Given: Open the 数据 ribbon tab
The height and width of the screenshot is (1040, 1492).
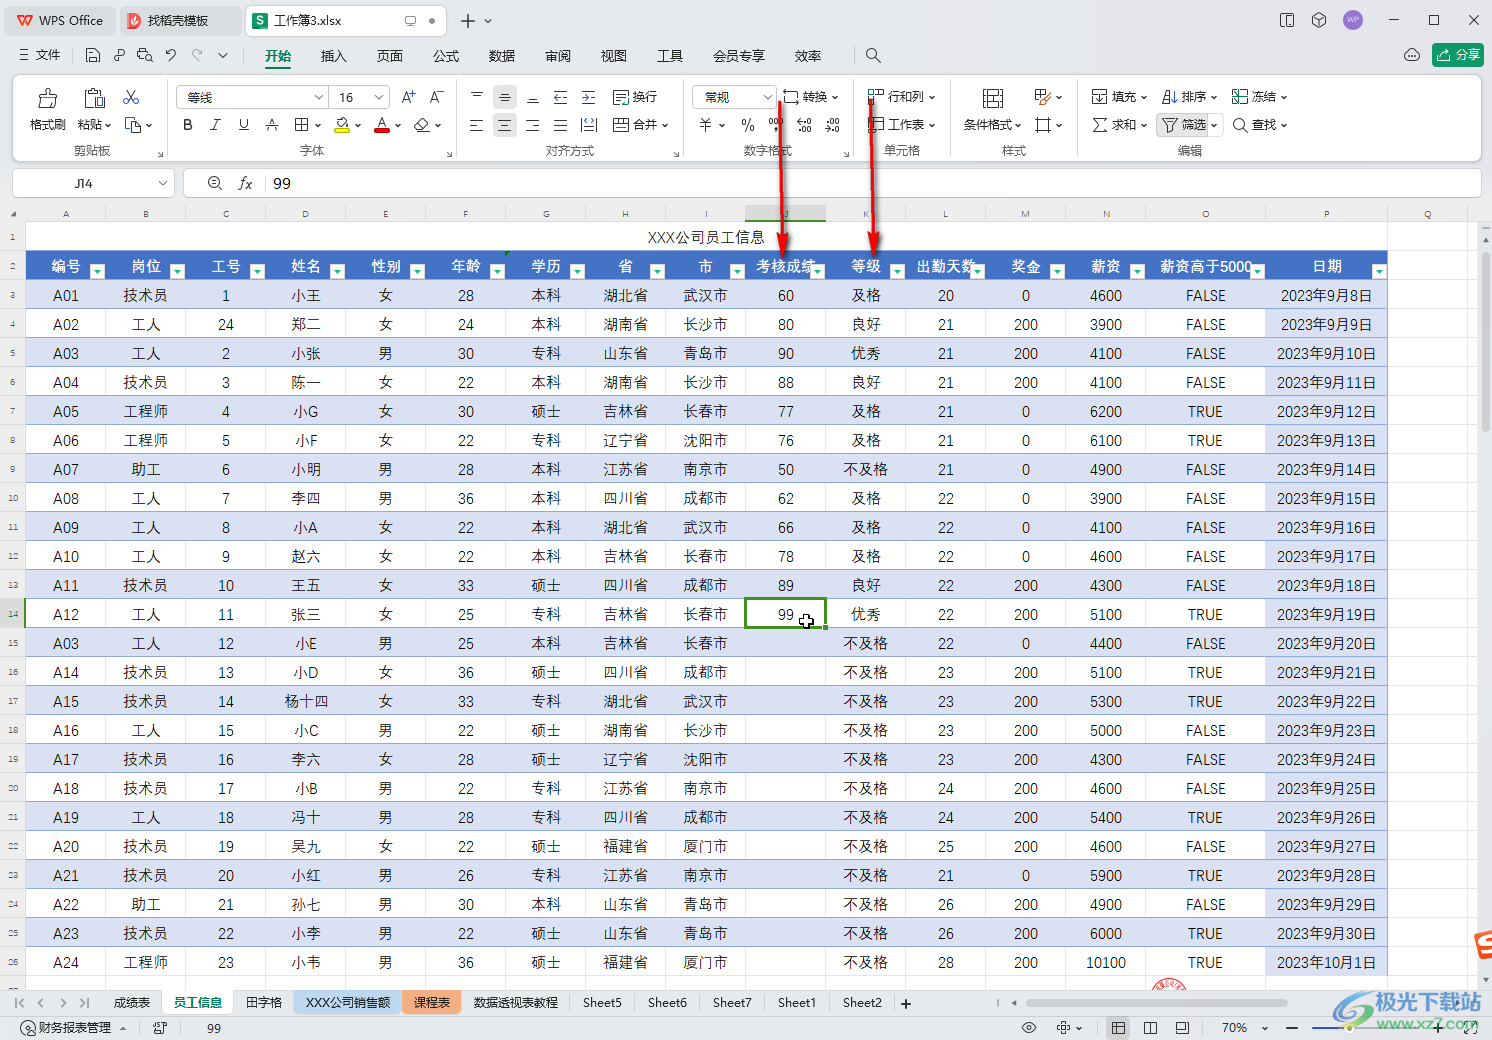Looking at the screenshot, I should [x=502, y=56].
